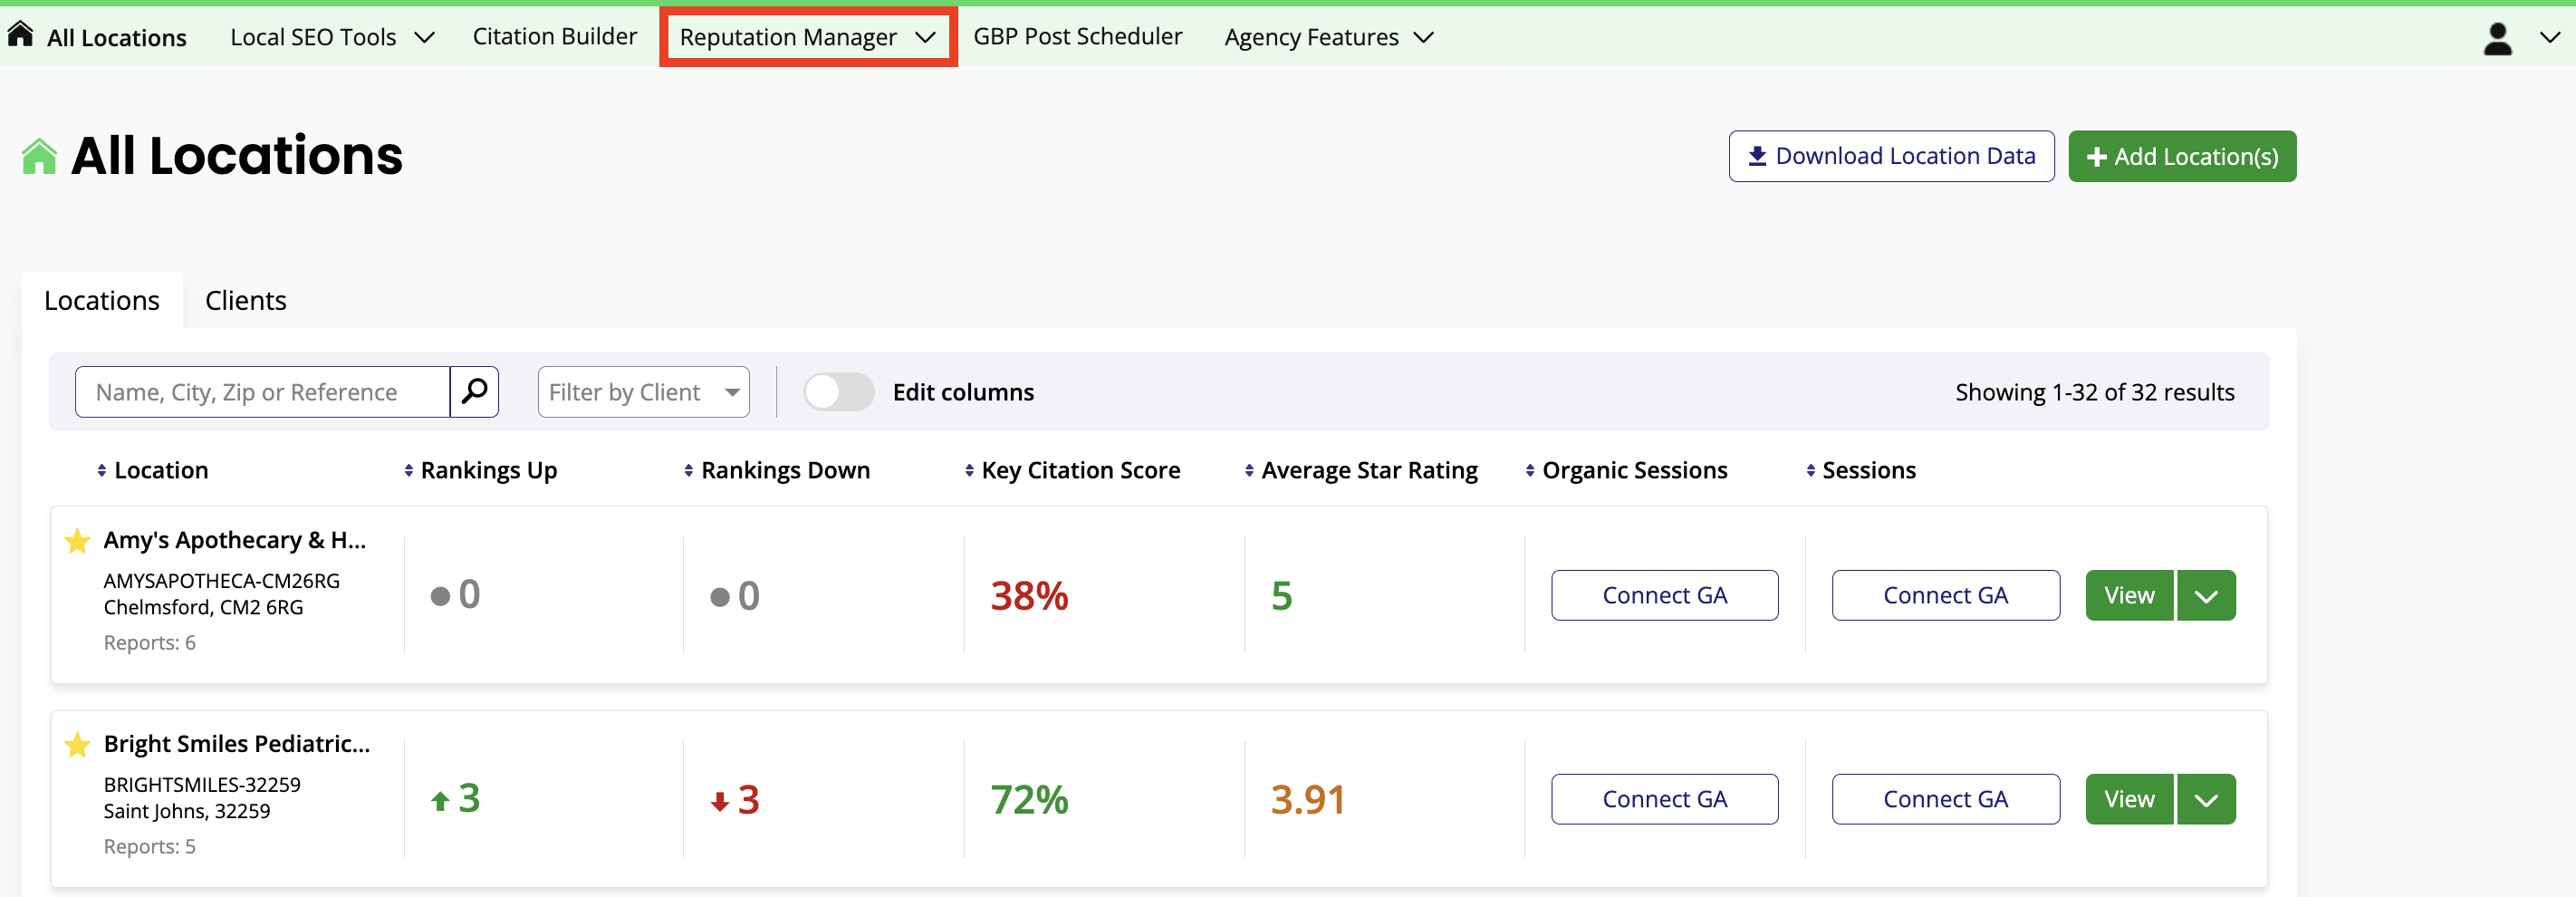
Task: Open the Filter by Client dropdown
Action: [643, 392]
